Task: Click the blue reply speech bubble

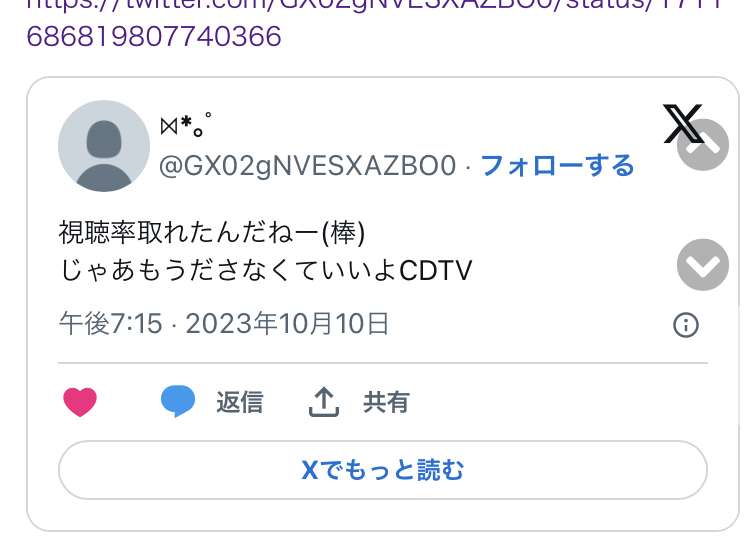Action: (178, 401)
